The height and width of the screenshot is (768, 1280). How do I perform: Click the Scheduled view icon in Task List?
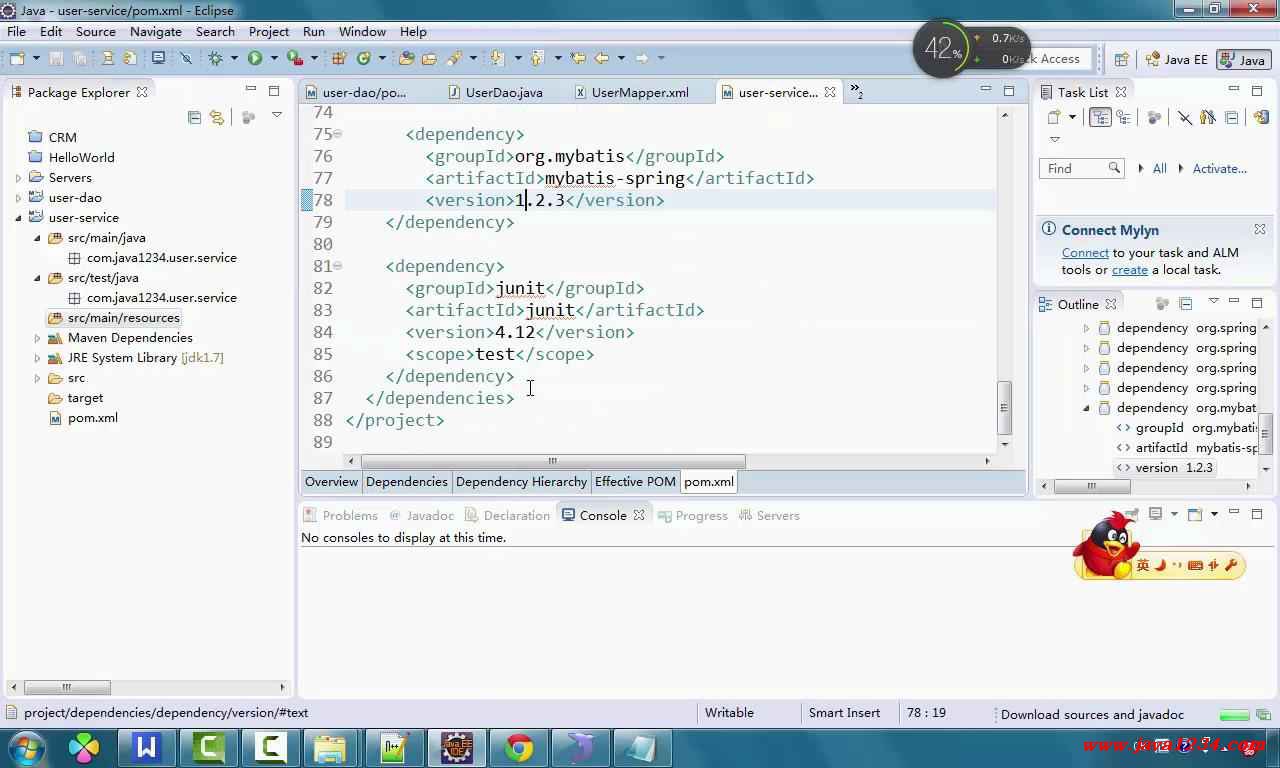pyautogui.click(x=1123, y=117)
